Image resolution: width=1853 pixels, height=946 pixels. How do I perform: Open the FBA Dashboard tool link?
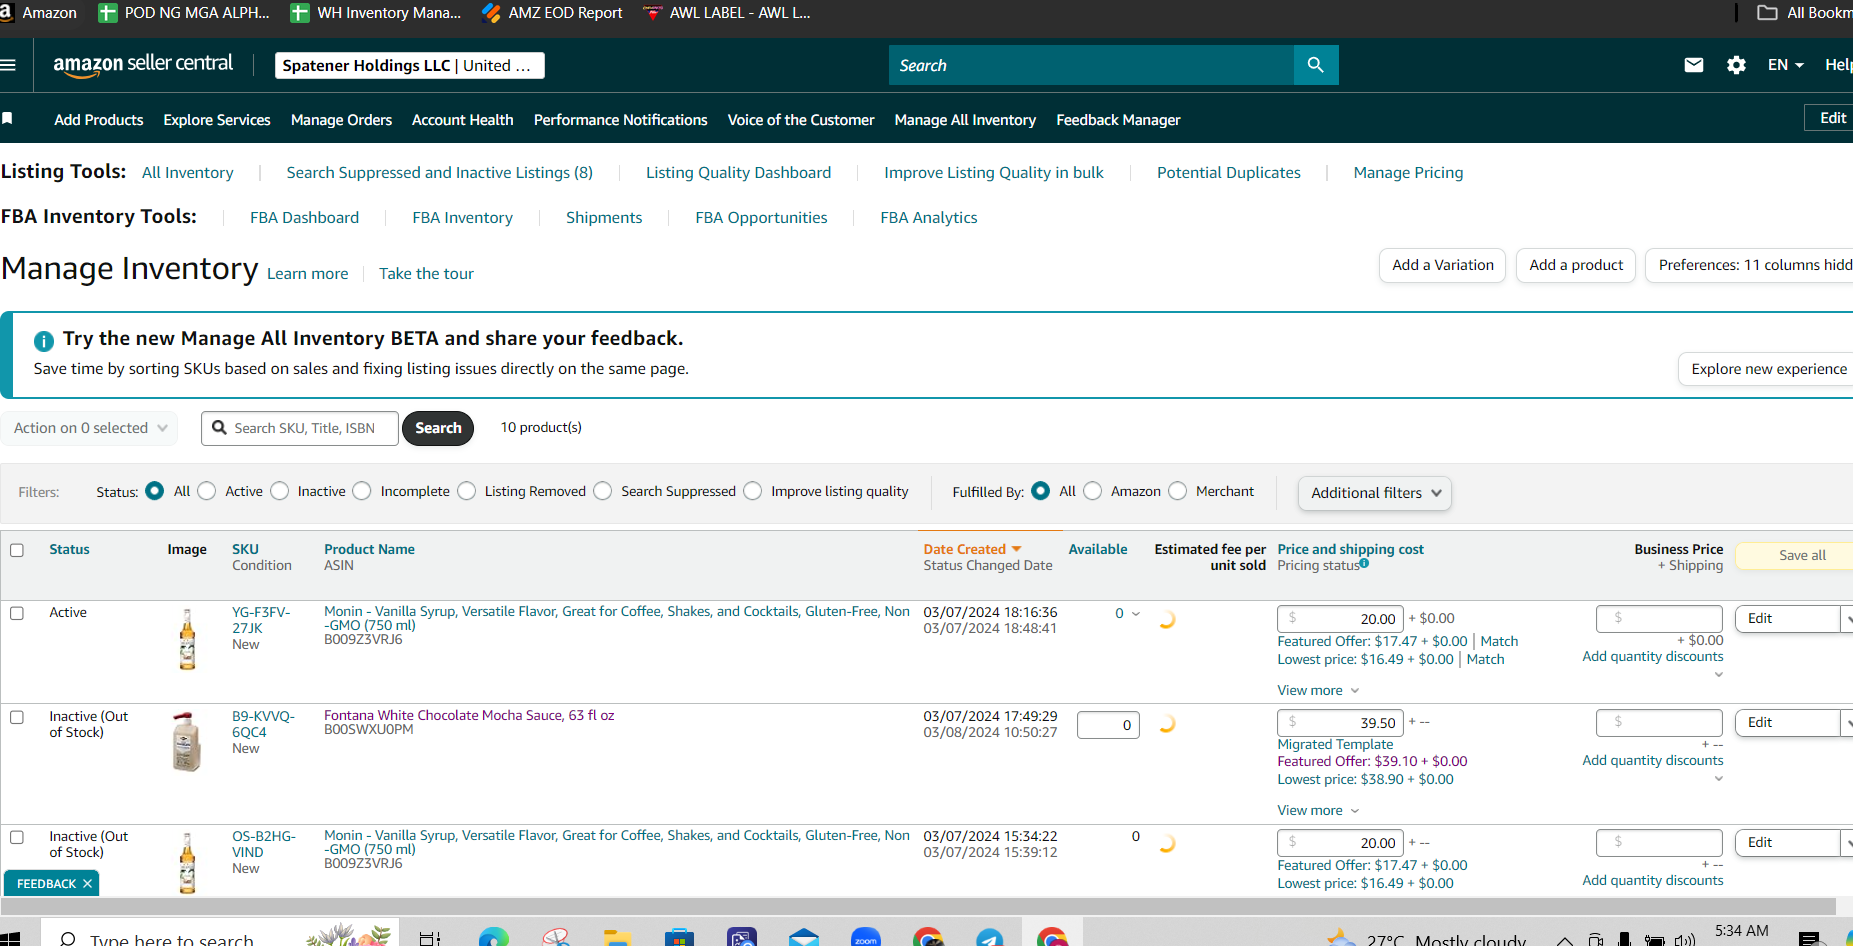(x=304, y=218)
